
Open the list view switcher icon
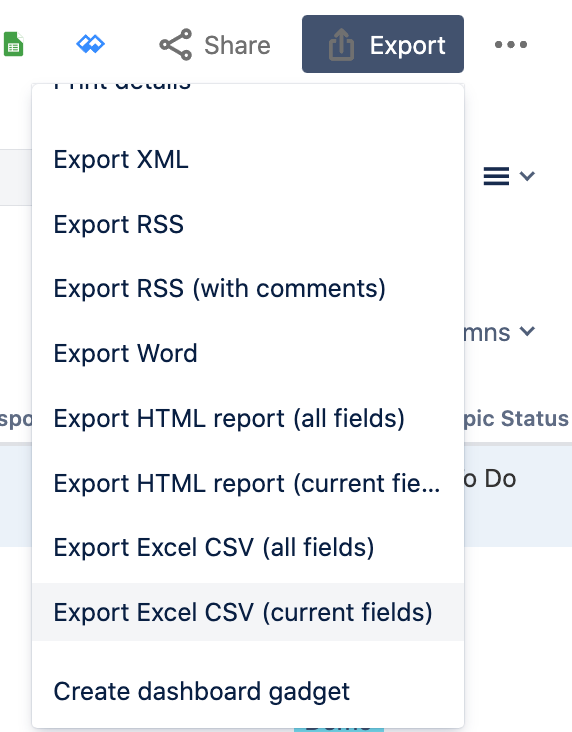coord(508,176)
